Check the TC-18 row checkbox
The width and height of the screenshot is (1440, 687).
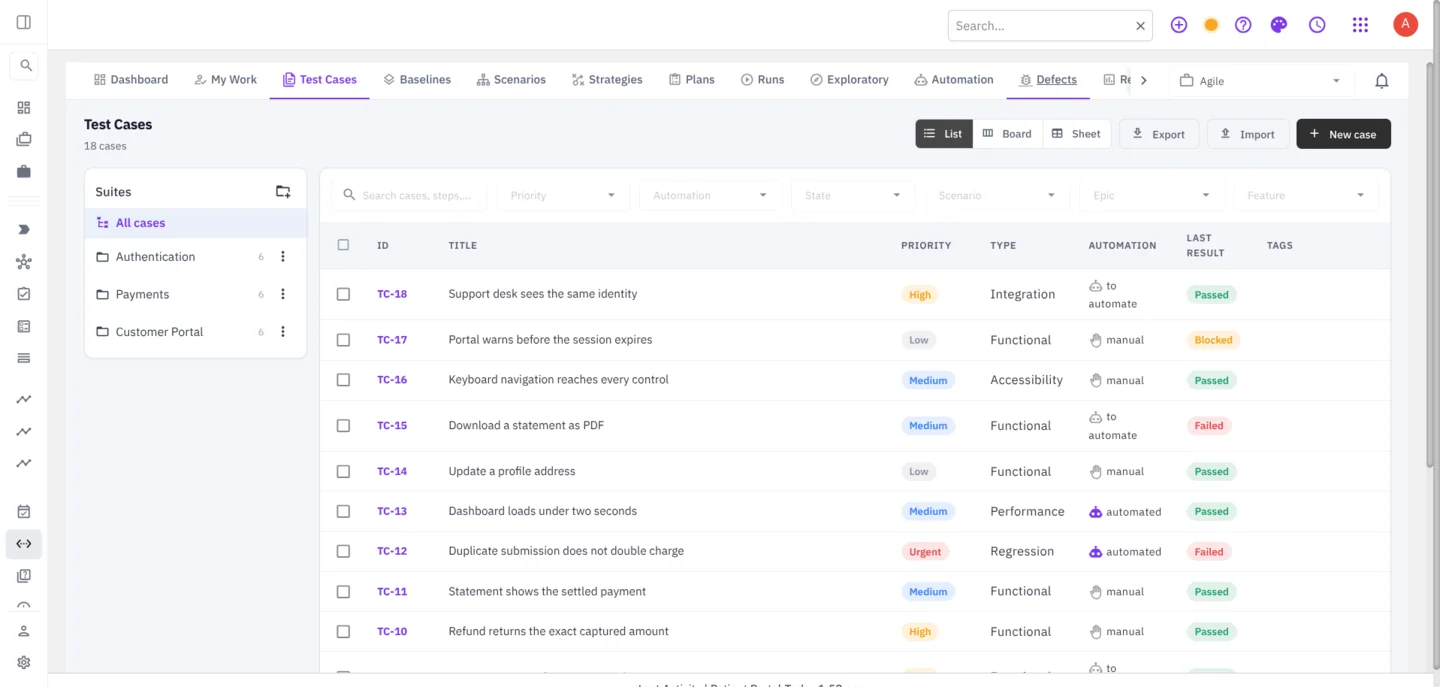[343, 294]
